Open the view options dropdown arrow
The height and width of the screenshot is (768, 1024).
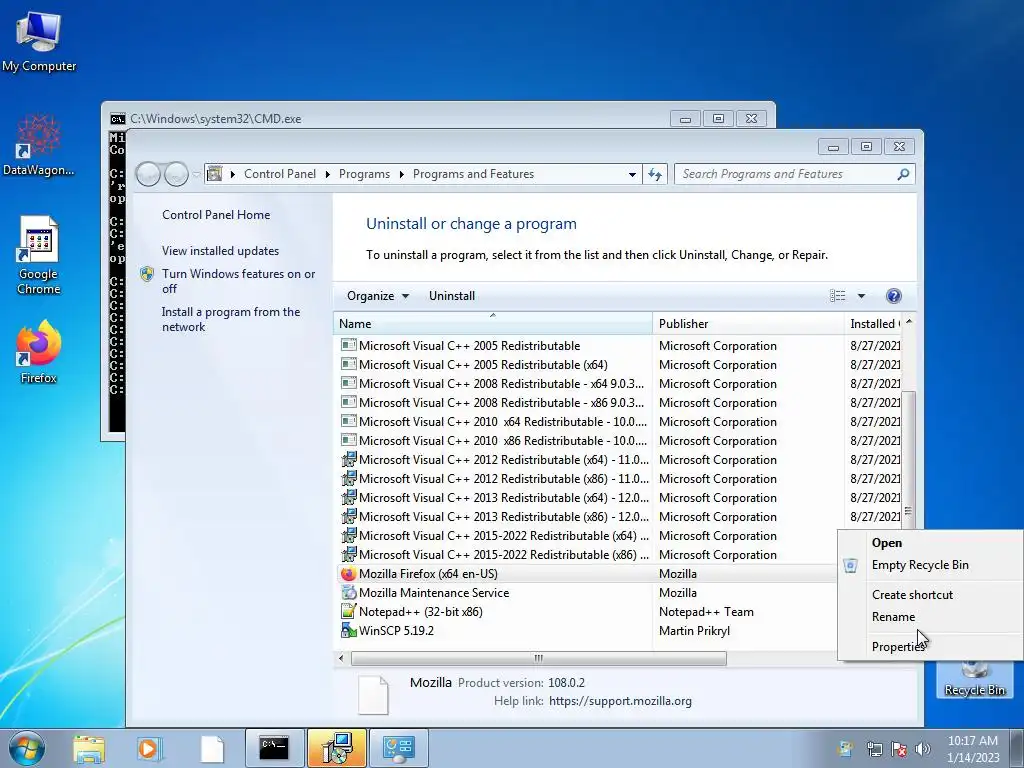point(861,296)
